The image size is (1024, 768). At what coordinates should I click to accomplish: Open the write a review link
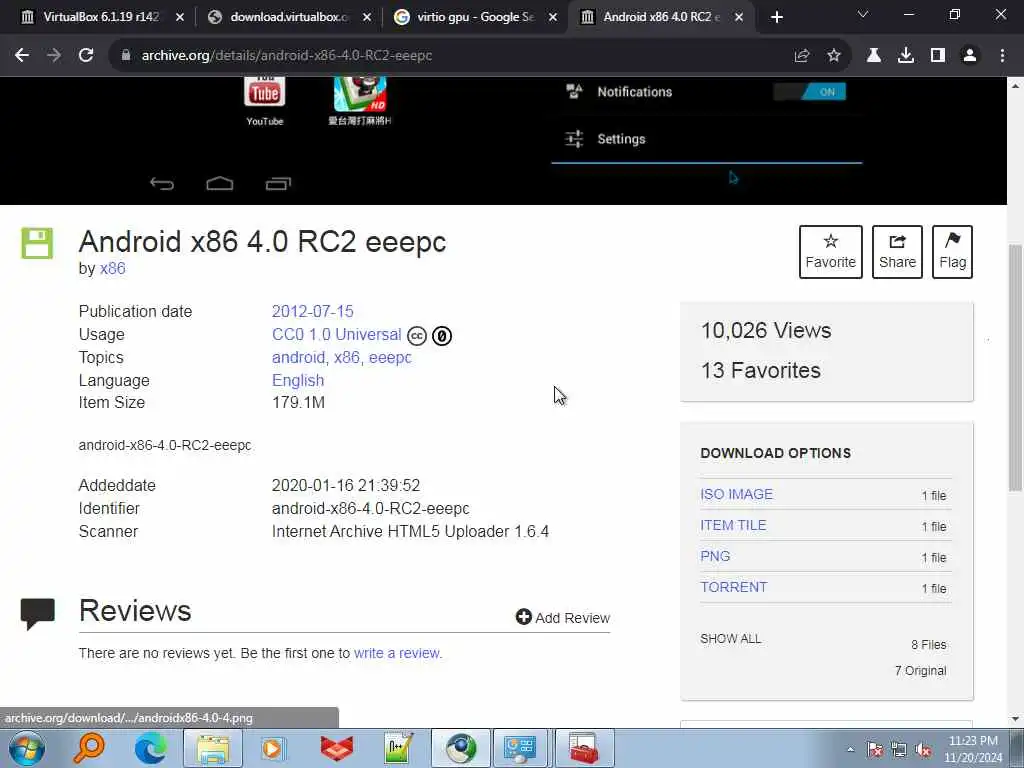click(x=396, y=653)
